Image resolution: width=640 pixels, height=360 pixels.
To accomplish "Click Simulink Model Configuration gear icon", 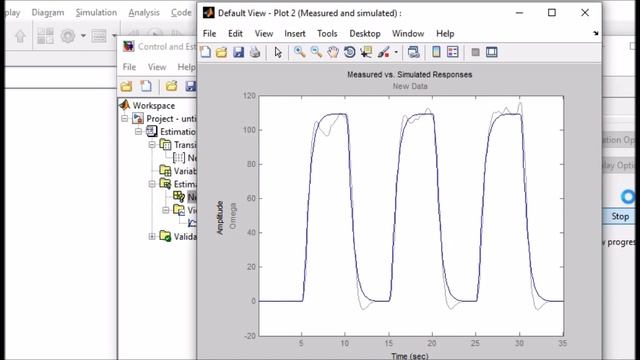I will [x=68, y=36].
